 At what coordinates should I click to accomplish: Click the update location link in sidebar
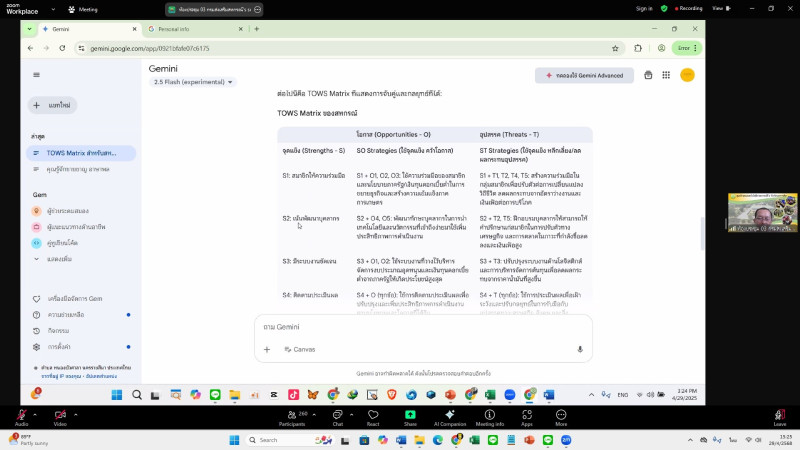coord(102,376)
